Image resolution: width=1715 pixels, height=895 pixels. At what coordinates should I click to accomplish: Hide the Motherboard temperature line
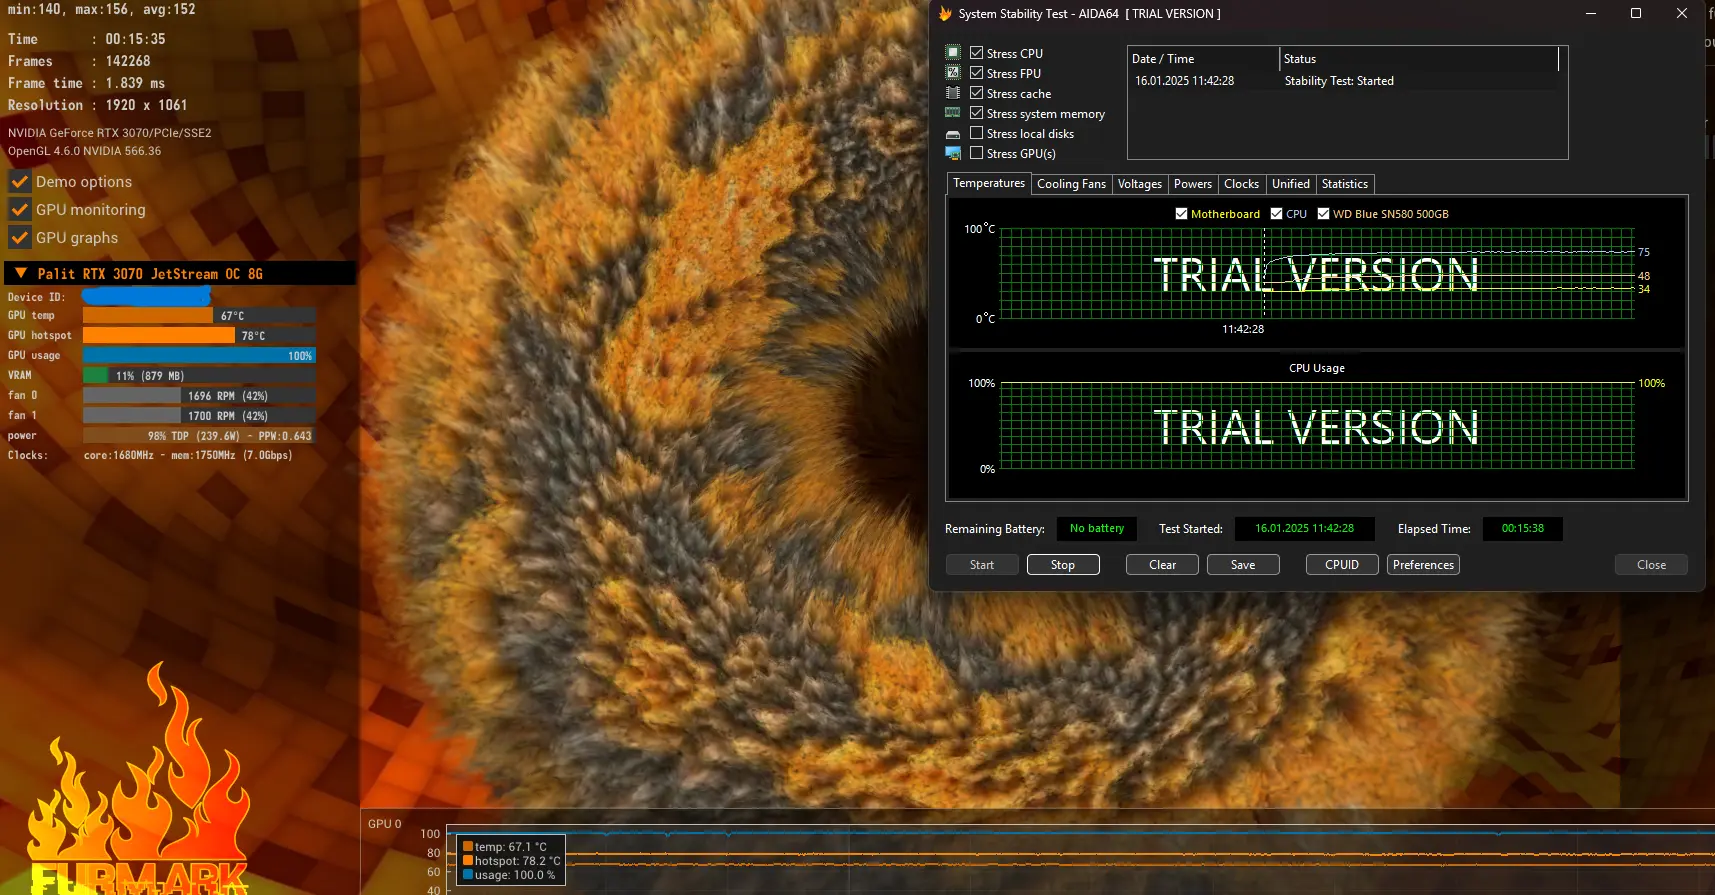(1182, 214)
